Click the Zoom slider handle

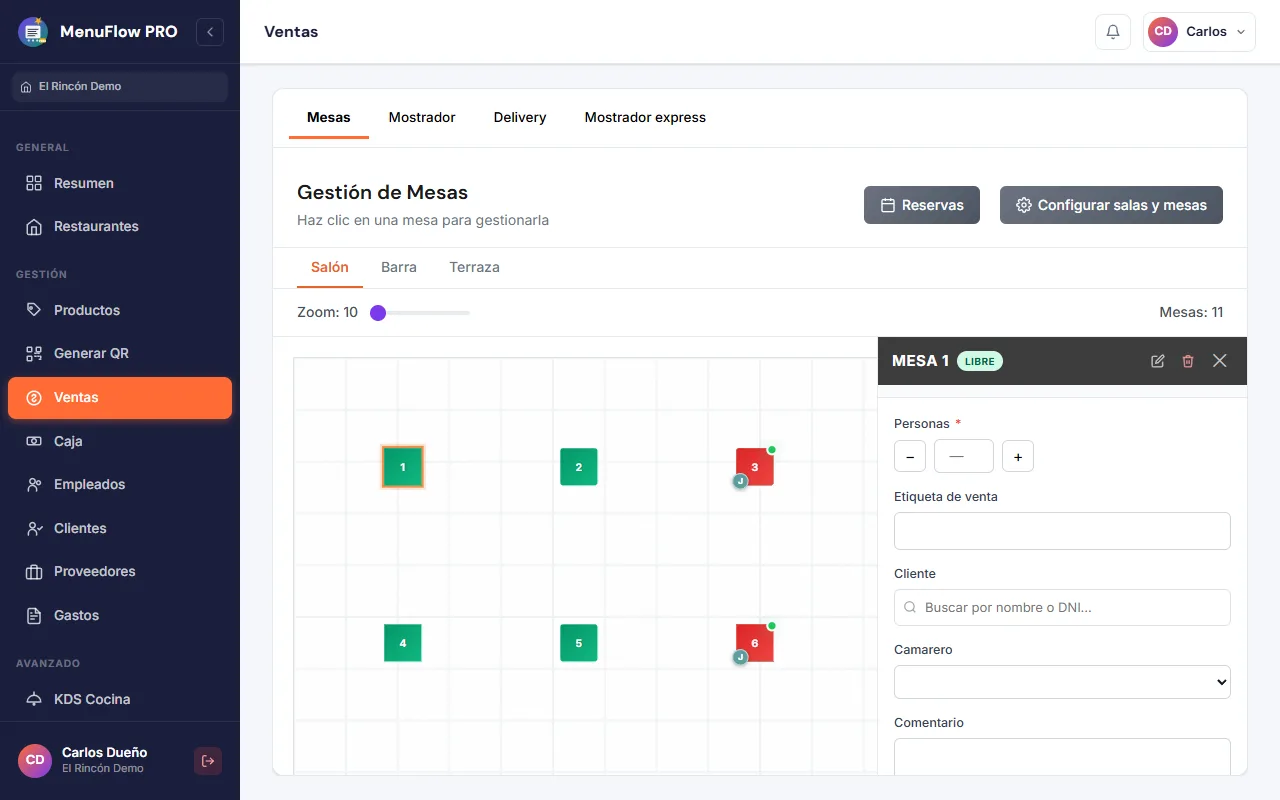pyautogui.click(x=378, y=313)
